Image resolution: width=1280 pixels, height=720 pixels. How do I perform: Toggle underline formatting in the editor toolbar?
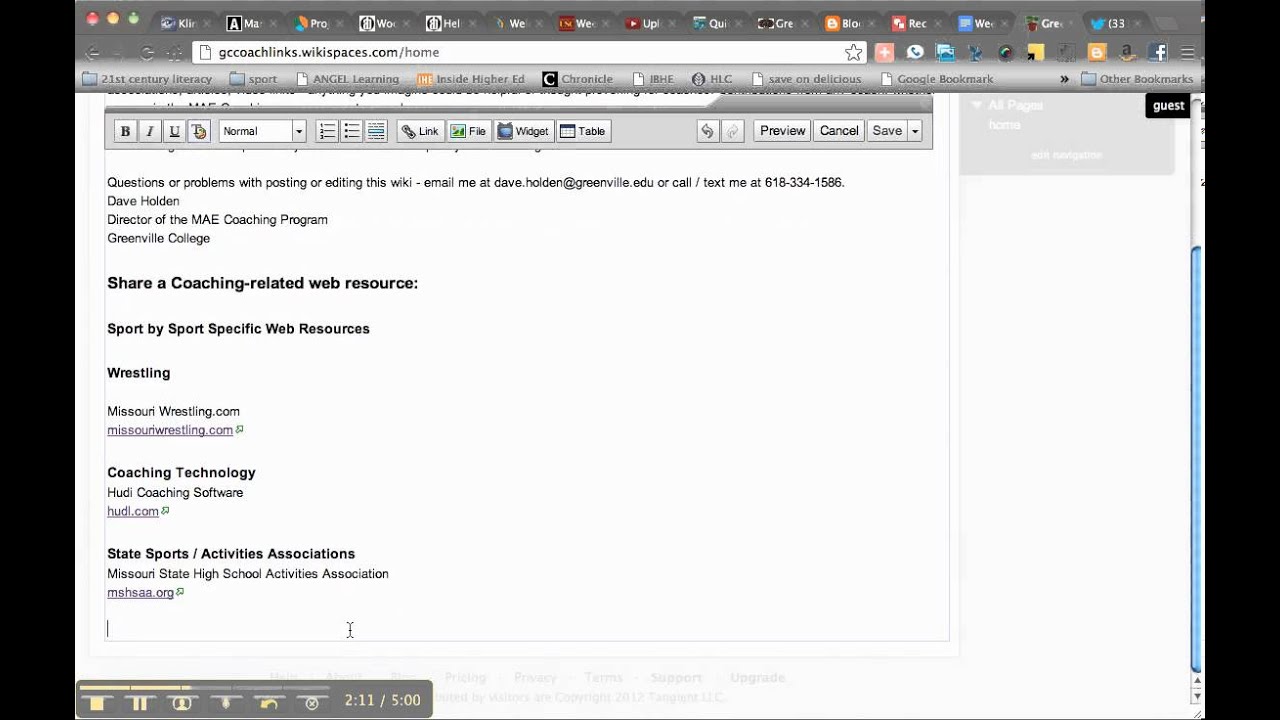(x=174, y=131)
